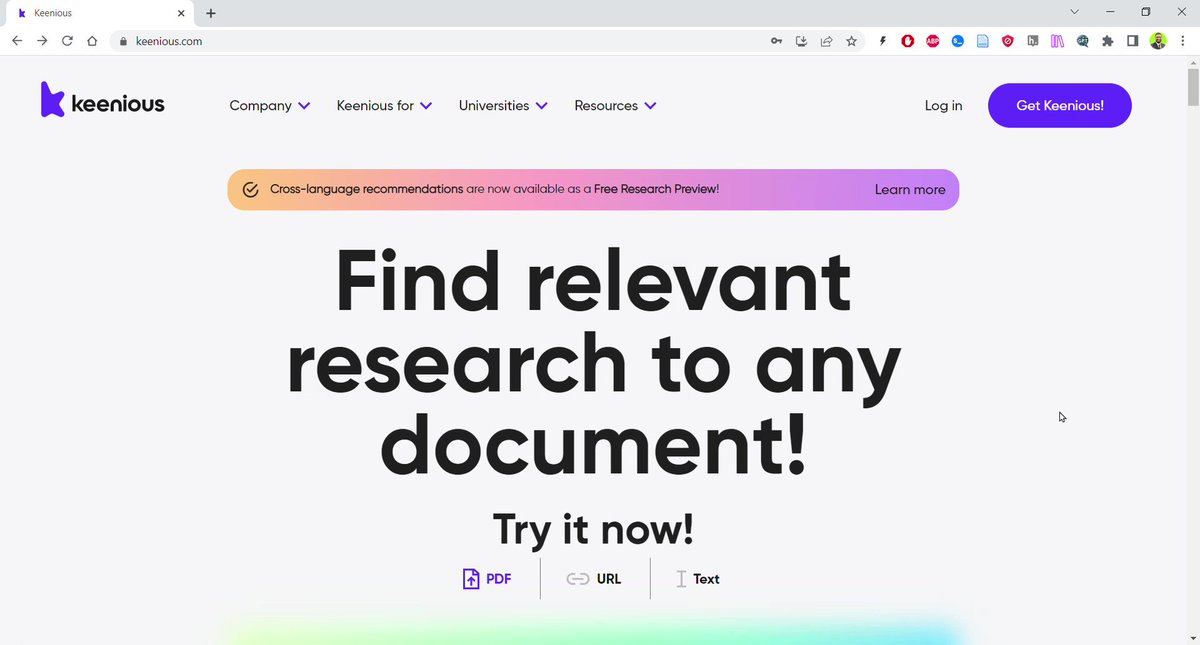Image resolution: width=1200 pixels, height=645 pixels.
Task: Click the install app icon in address bar
Action: (x=801, y=41)
